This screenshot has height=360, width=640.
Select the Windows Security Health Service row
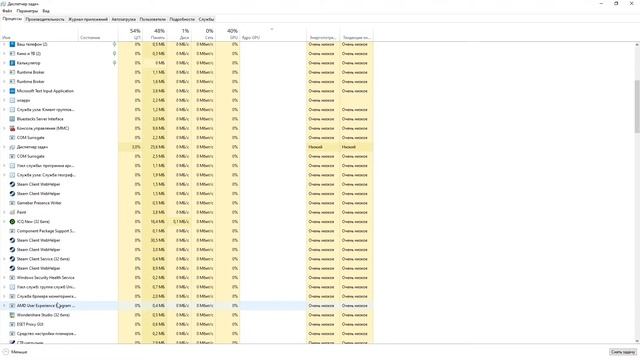coord(187,278)
